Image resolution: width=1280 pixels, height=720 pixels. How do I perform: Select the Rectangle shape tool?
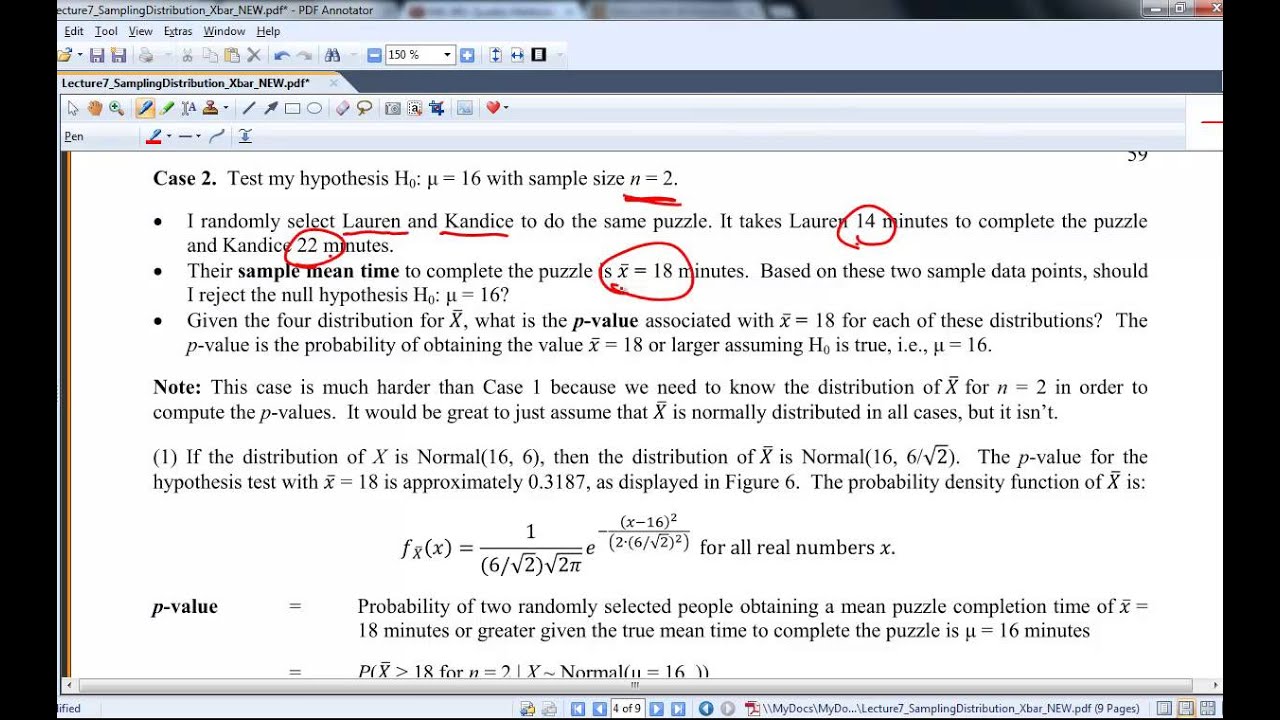(293, 108)
